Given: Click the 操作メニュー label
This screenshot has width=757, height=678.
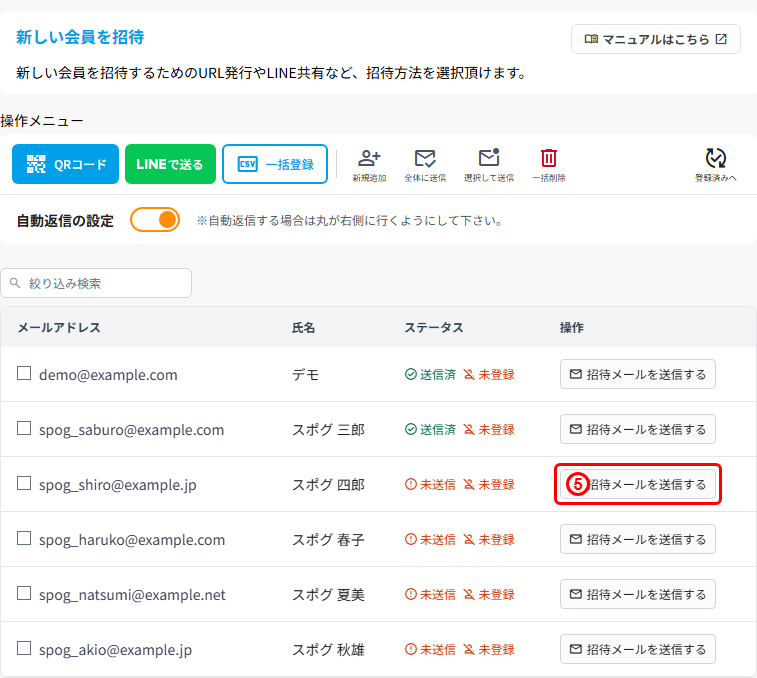Looking at the screenshot, I should pos(42,121).
